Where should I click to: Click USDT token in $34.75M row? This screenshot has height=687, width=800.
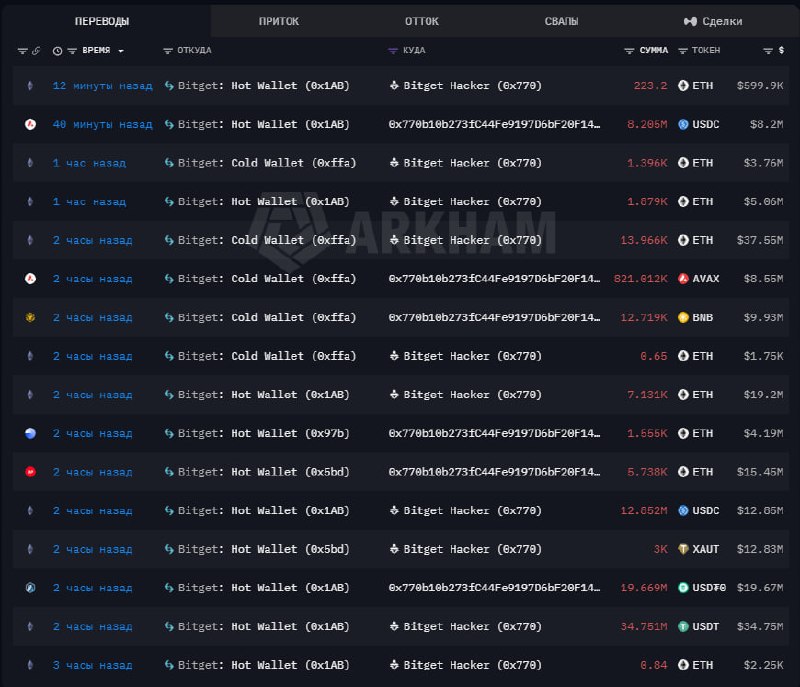[698, 626]
